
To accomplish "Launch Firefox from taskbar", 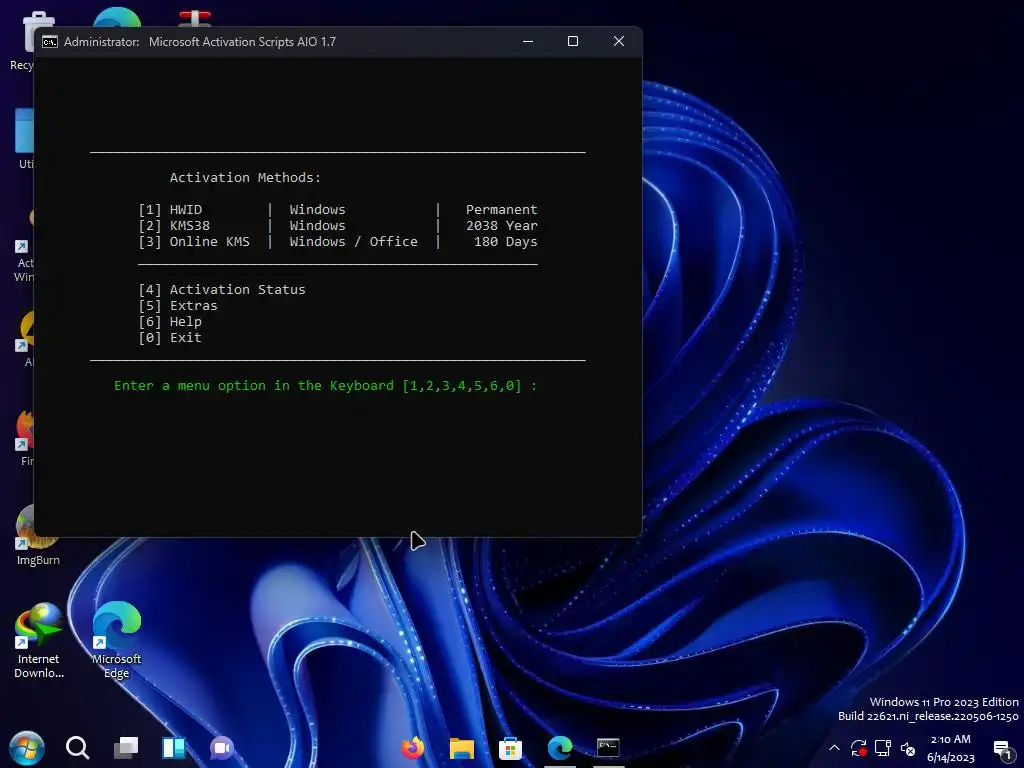I will pyautogui.click(x=413, y=748).
